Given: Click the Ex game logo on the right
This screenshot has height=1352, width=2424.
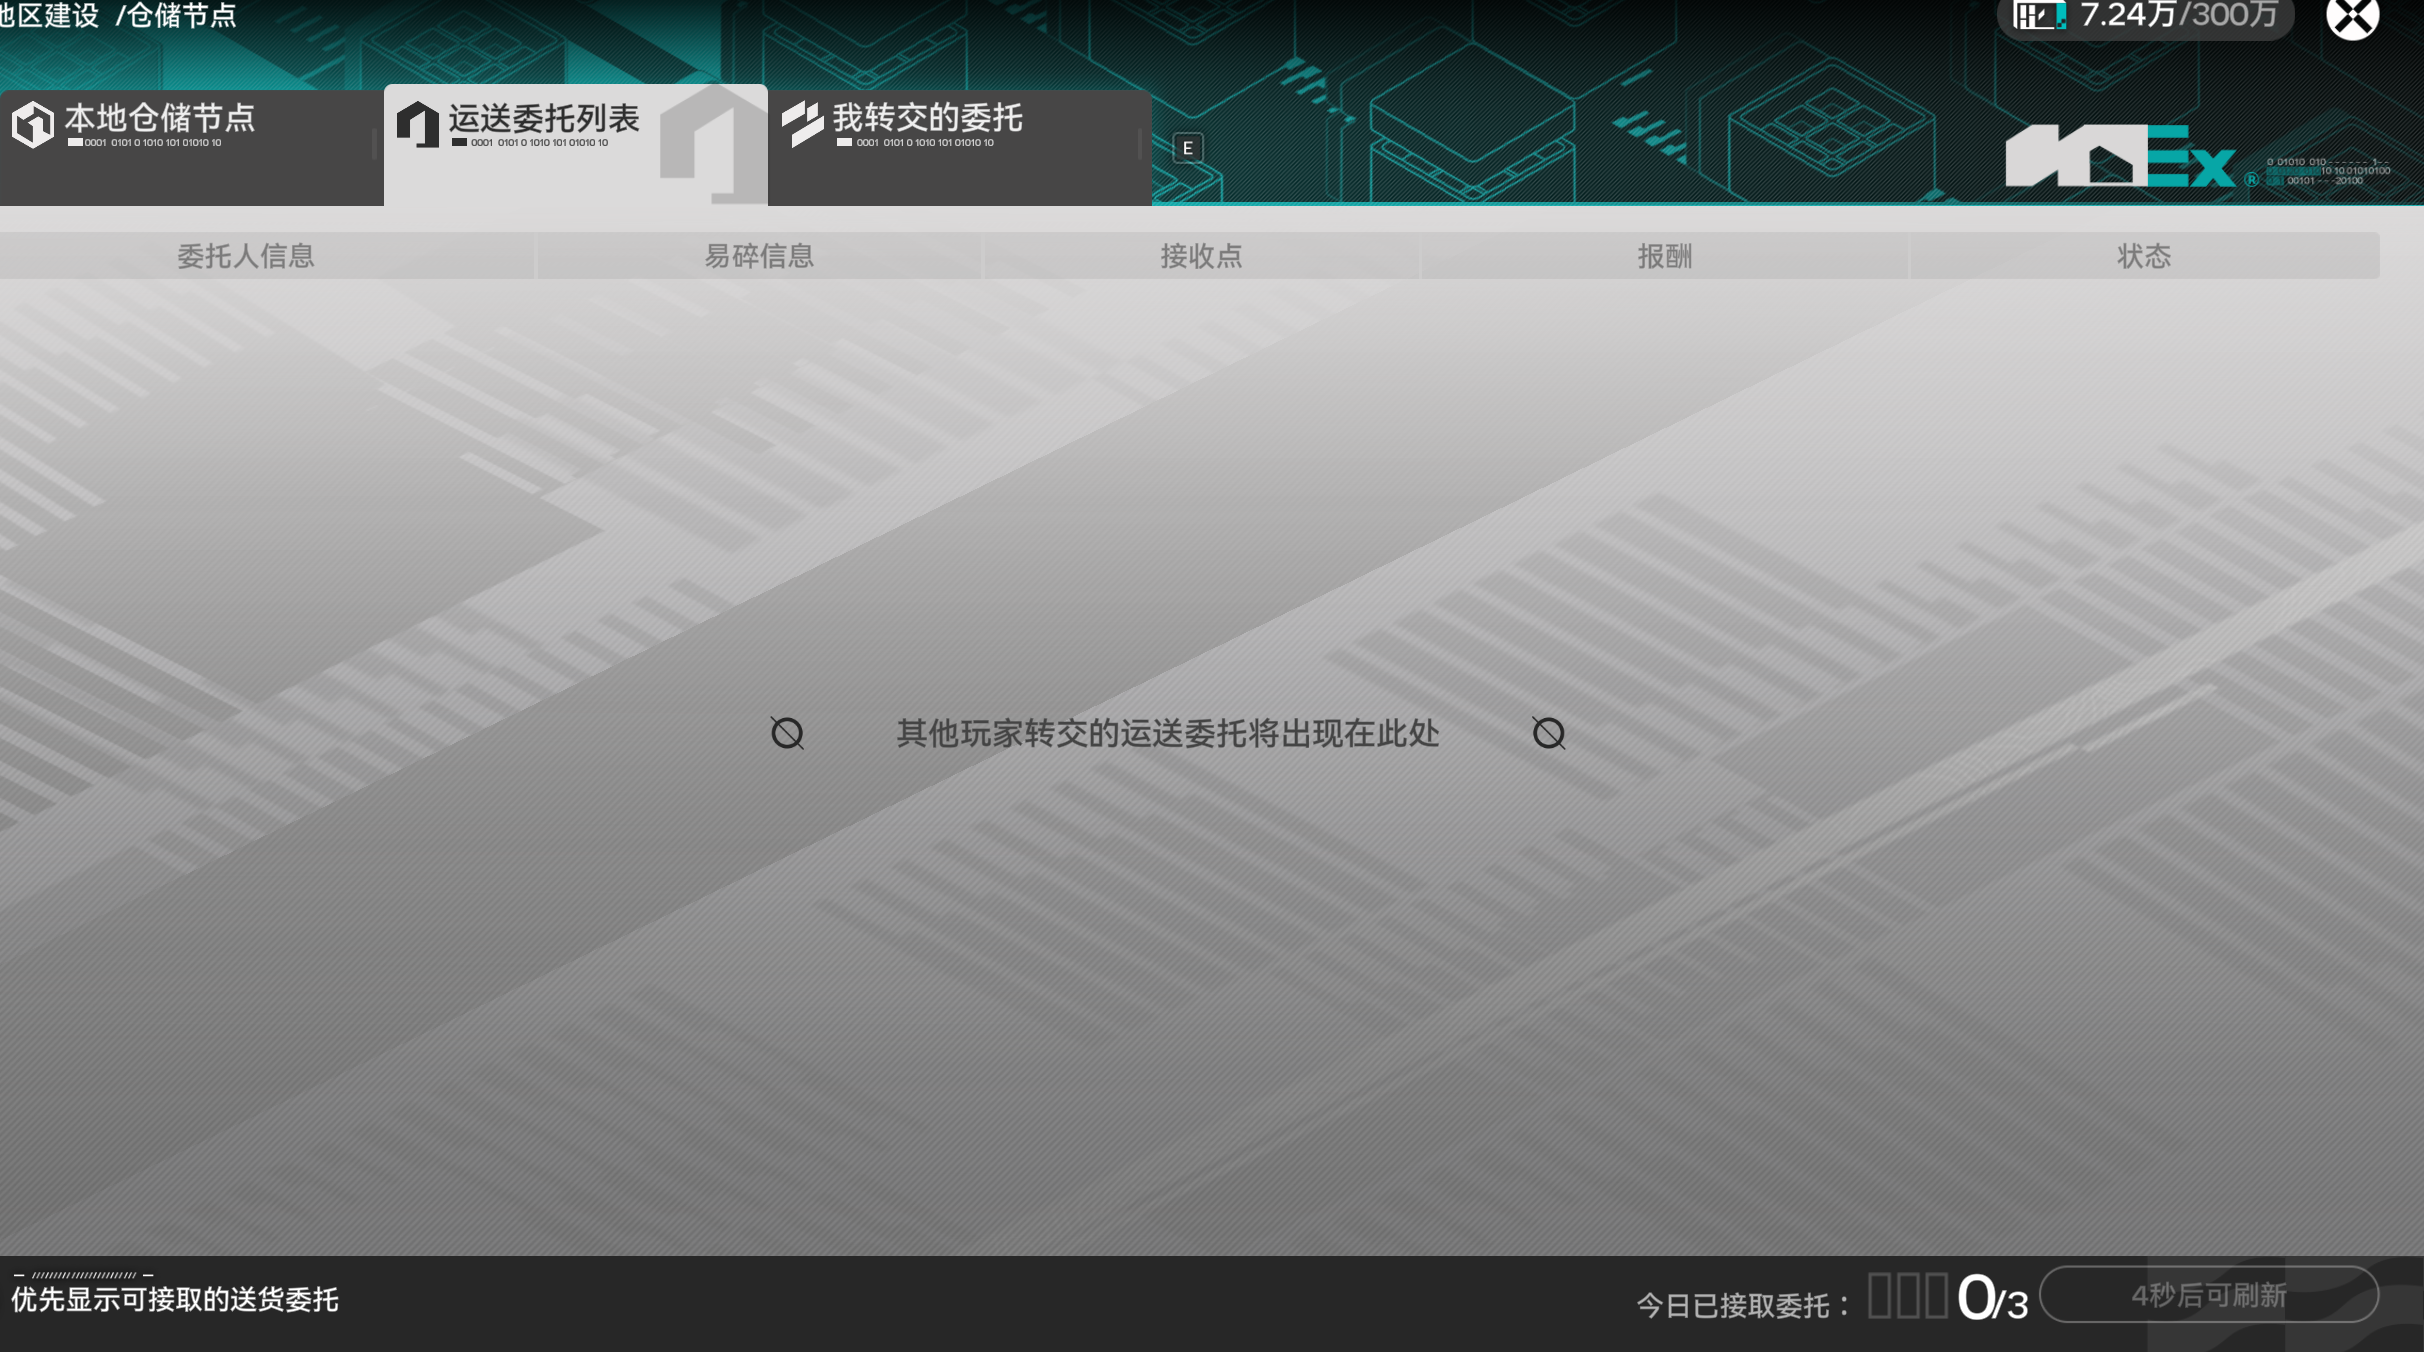Looking at the screenshot, I should click(x=2120, y=160).
